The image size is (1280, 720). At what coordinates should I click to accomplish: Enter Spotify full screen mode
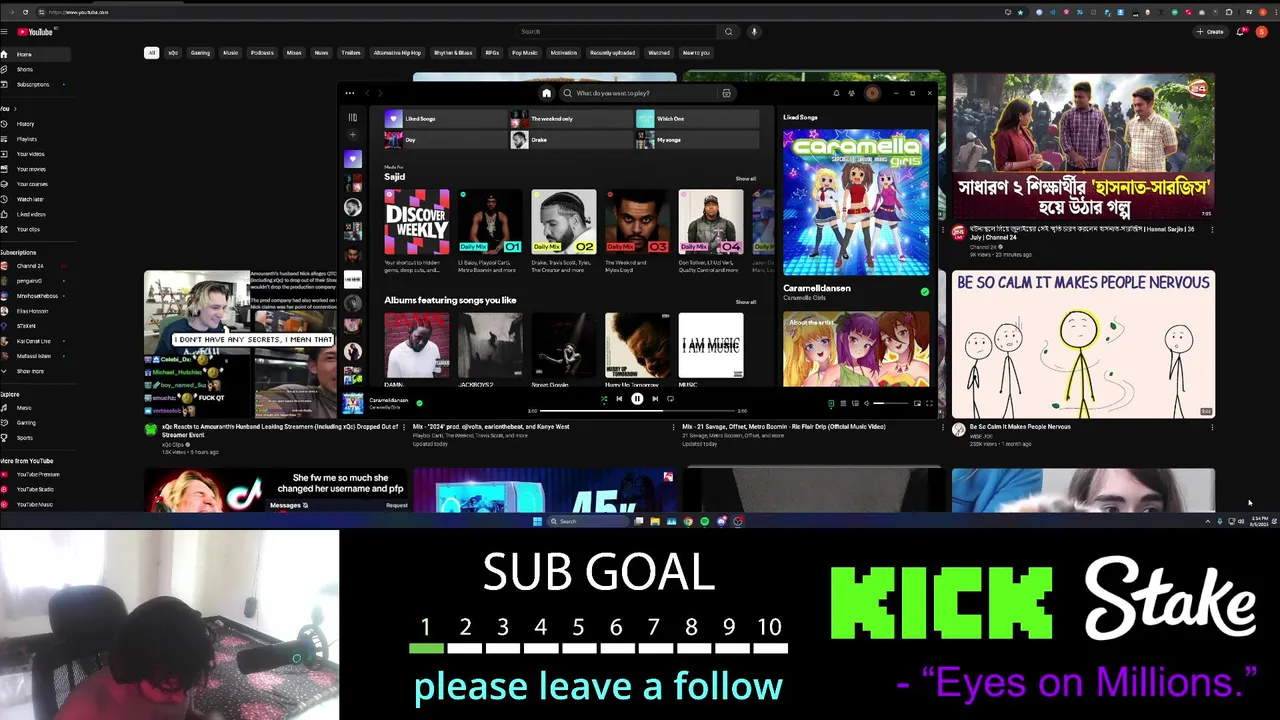(x=930, y=403)
